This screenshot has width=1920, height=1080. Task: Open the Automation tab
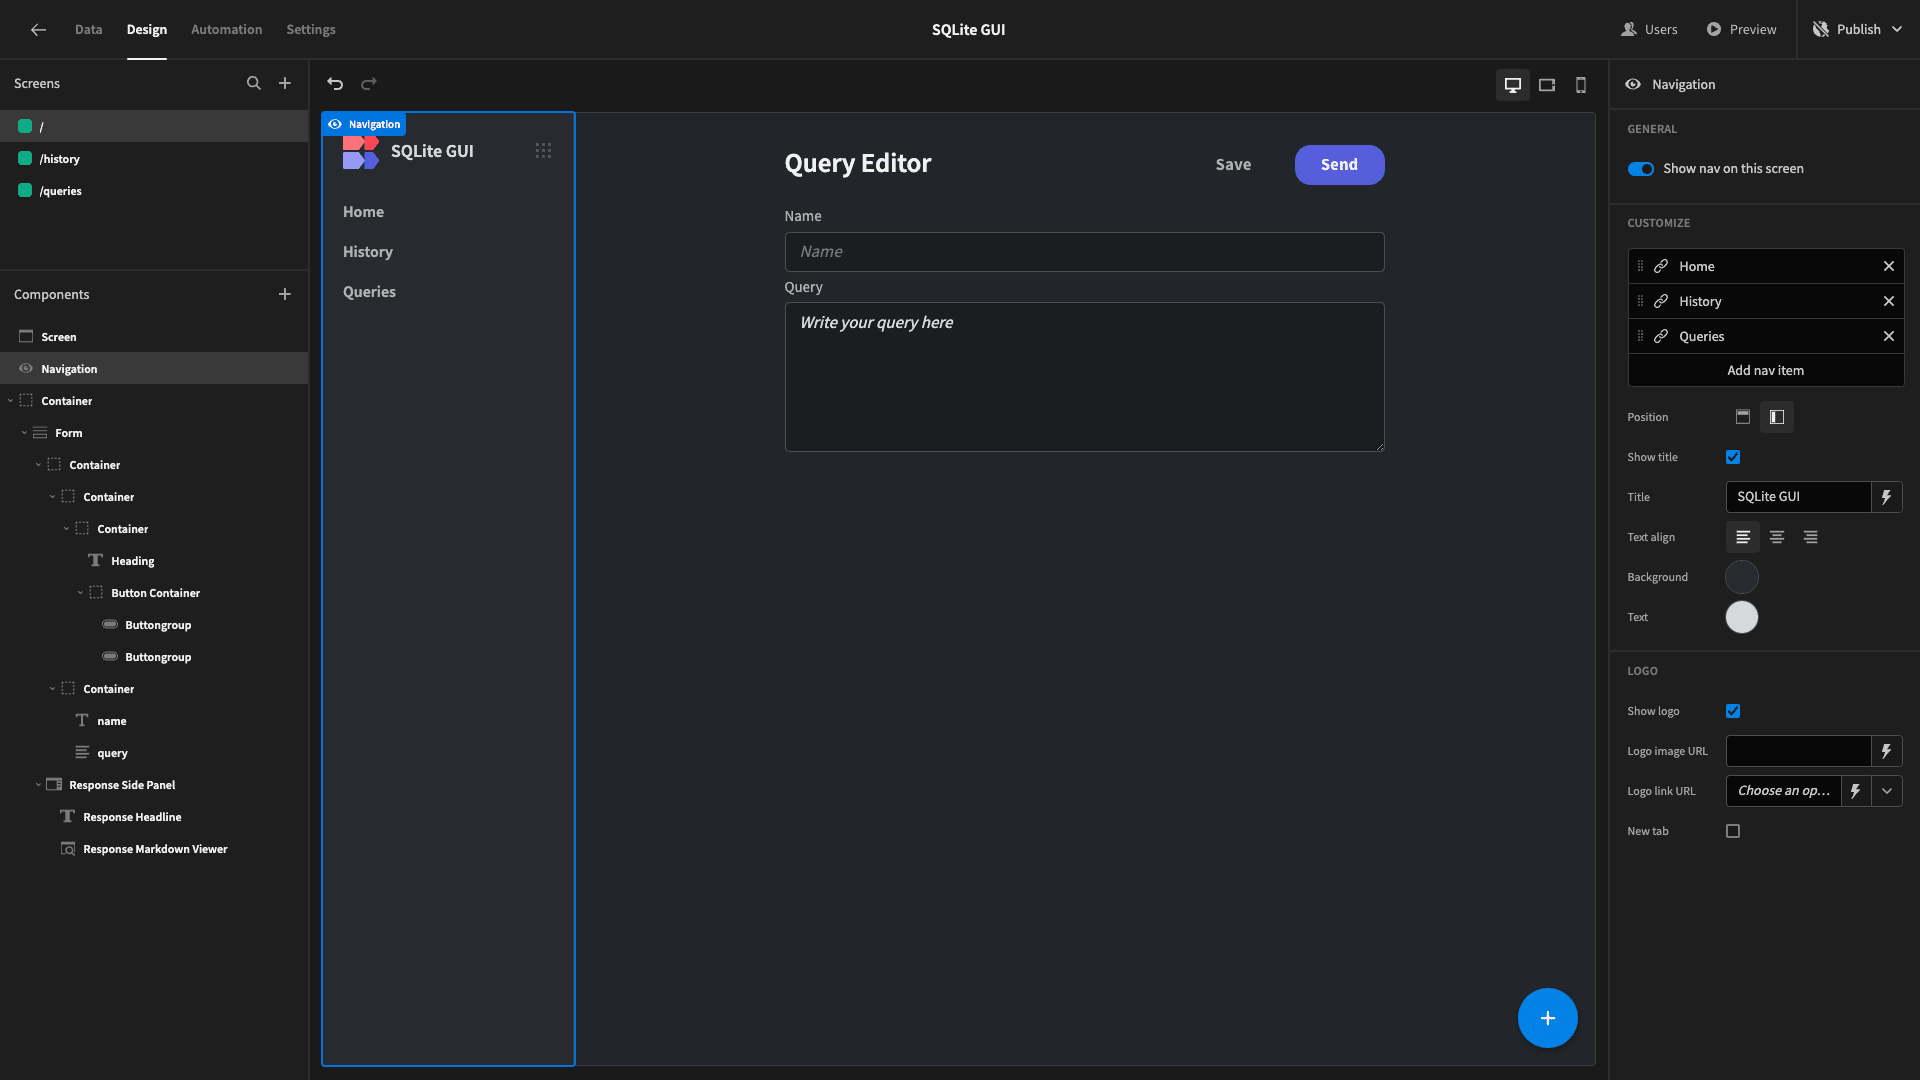[x=227, y=30]
